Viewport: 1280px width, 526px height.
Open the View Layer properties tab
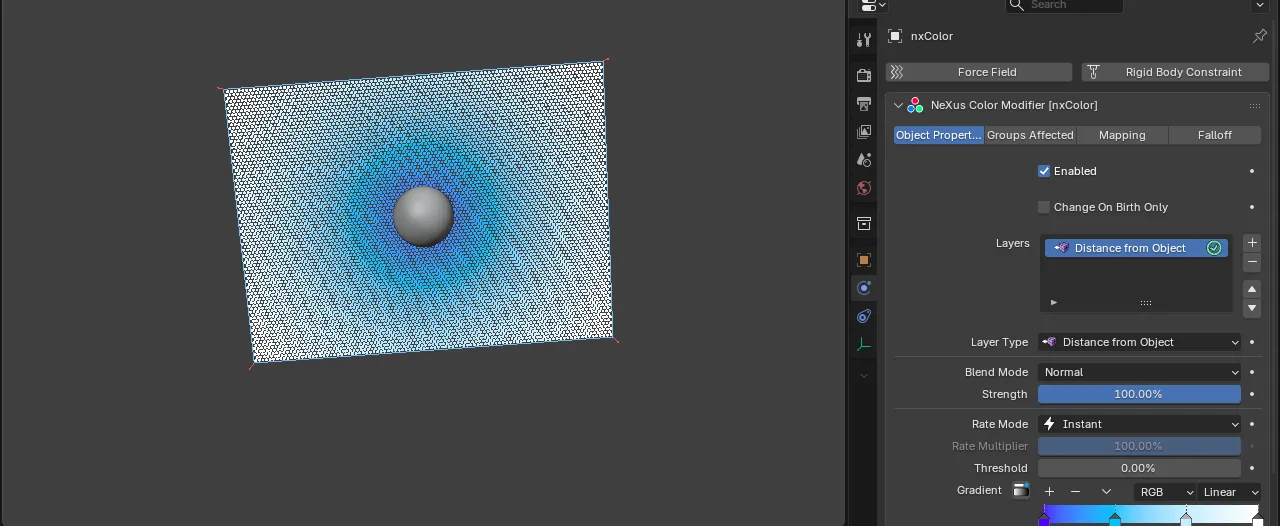tap(864, 132)
